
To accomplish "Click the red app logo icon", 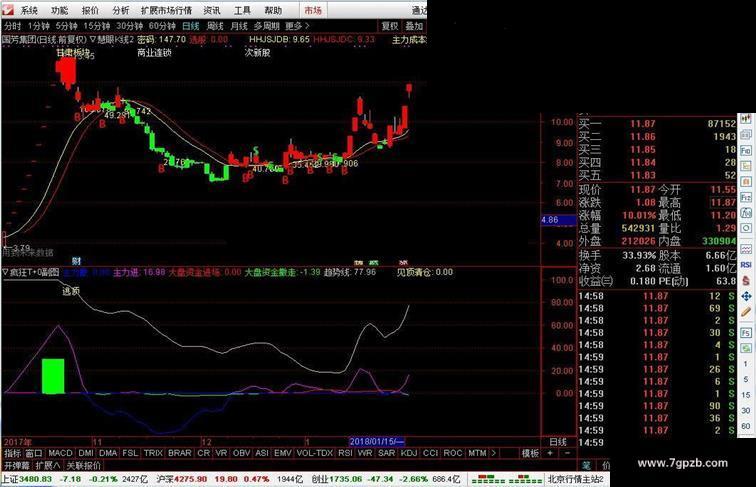I will [x=8, y=10].
